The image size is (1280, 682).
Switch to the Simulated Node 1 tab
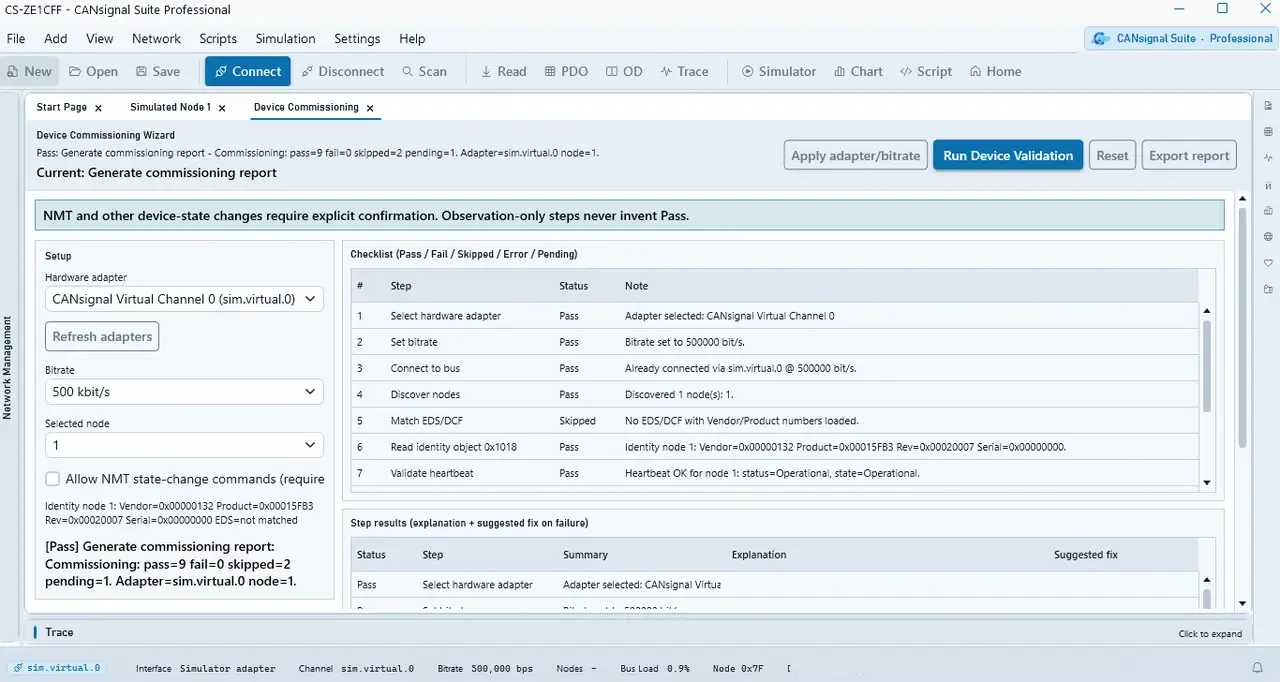(x=170, y=107)
